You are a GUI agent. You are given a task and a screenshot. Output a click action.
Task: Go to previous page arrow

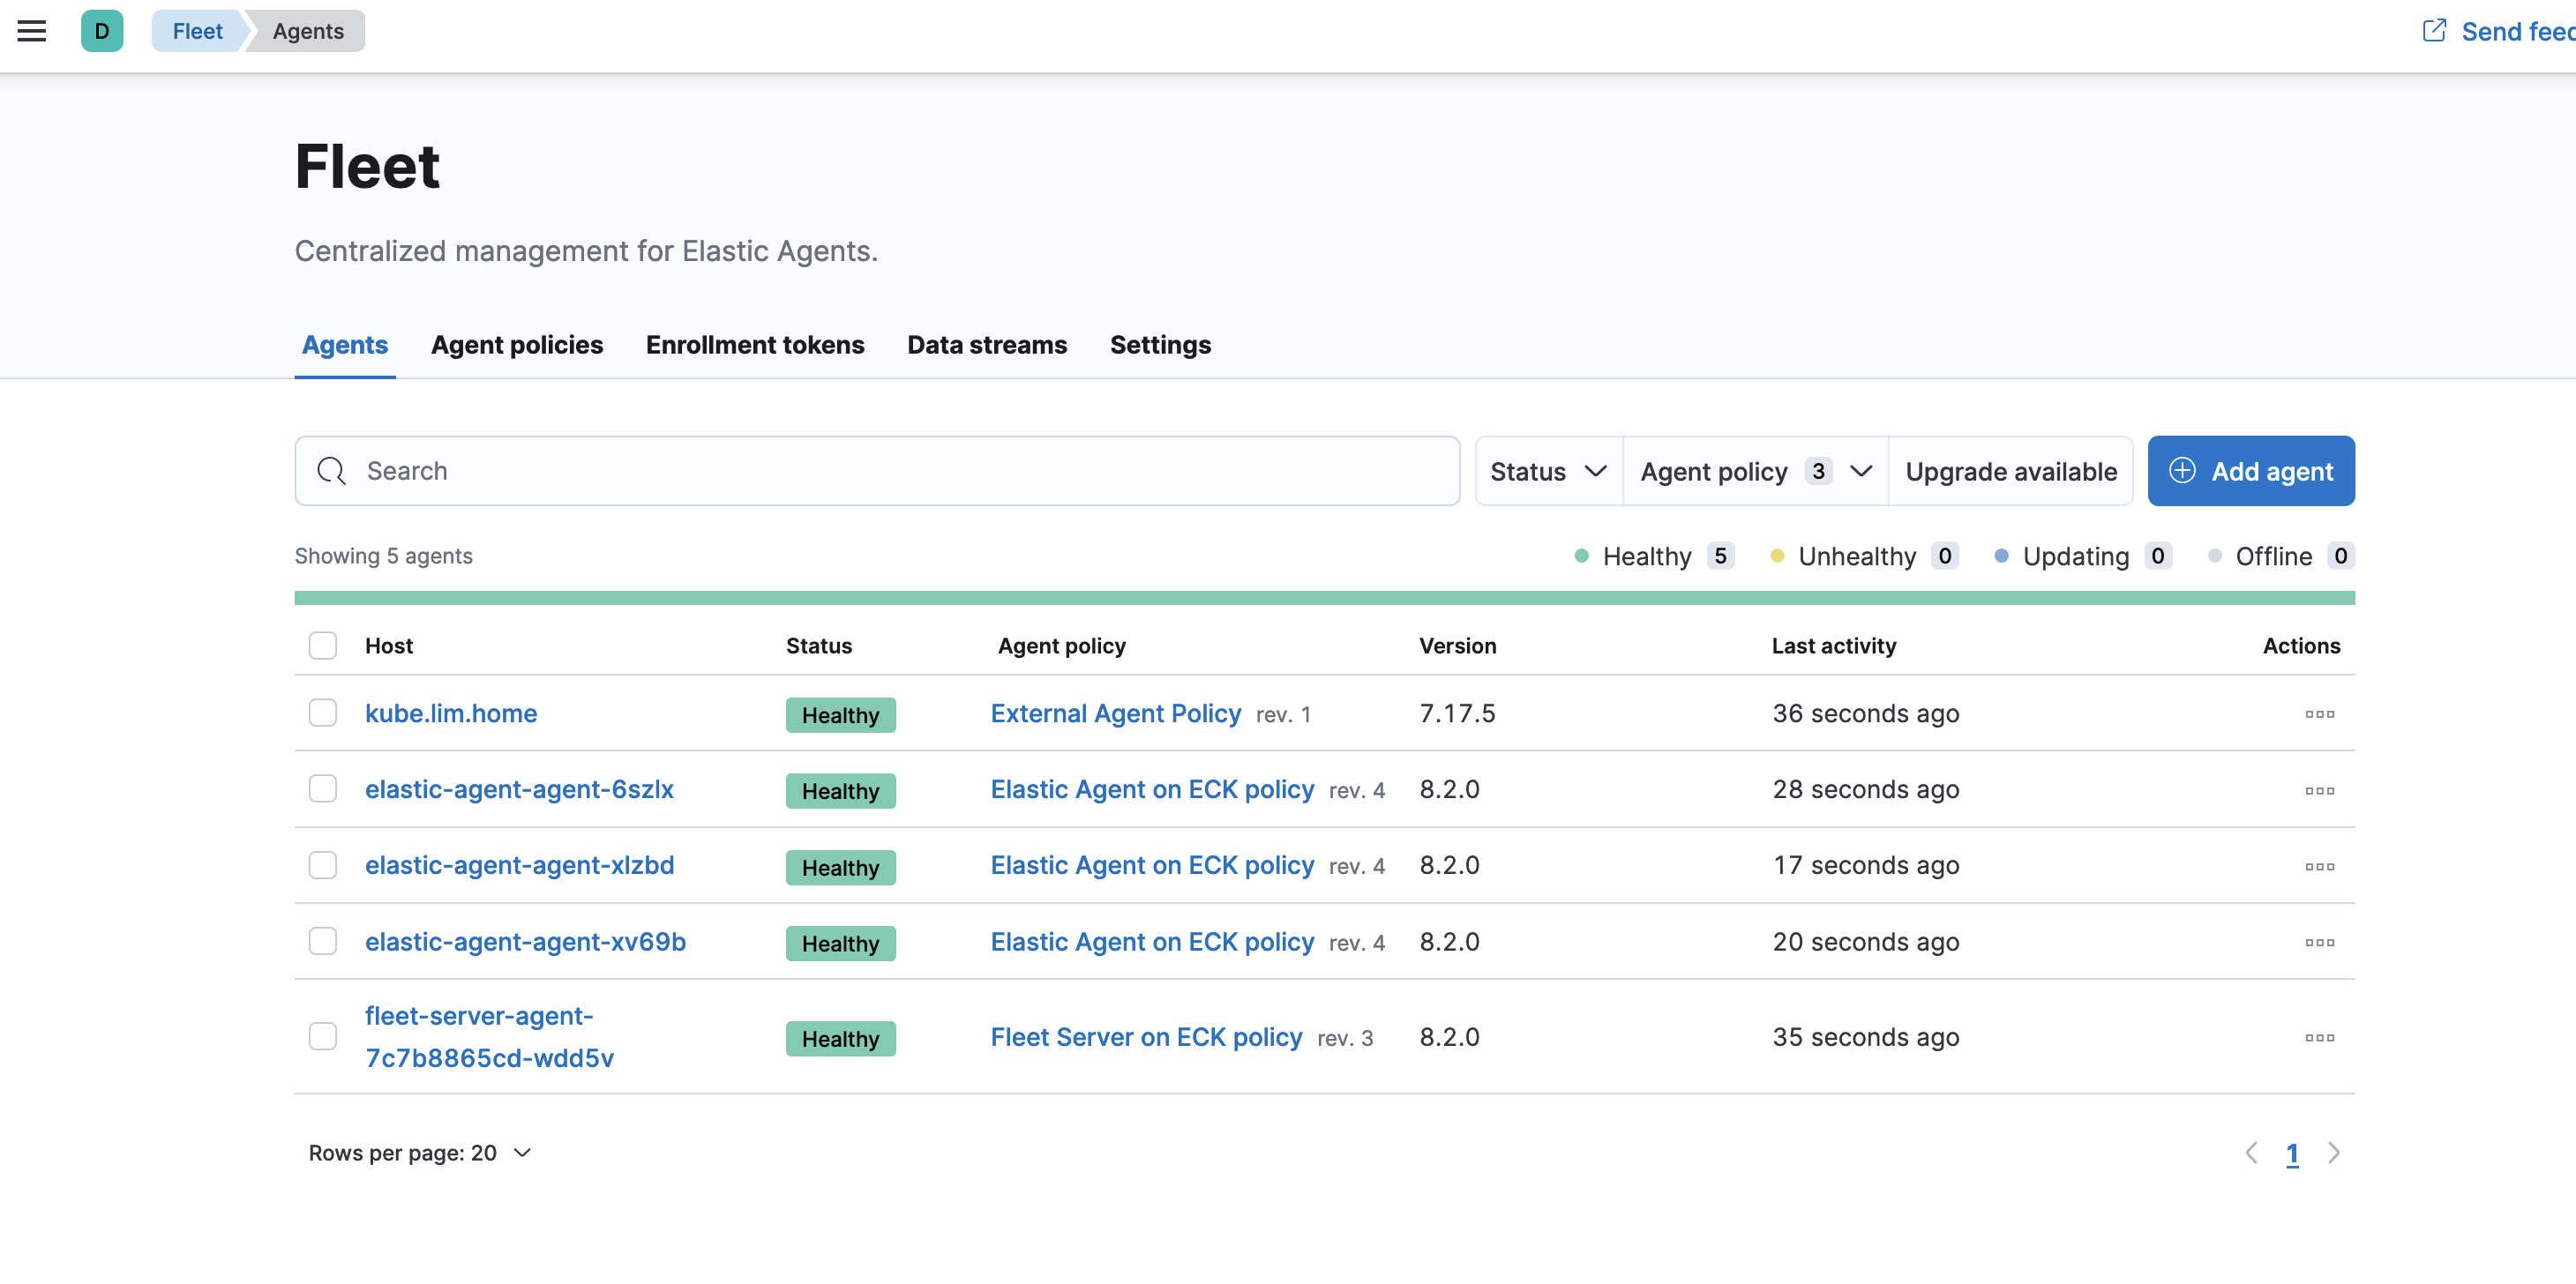(2252, 1153)
